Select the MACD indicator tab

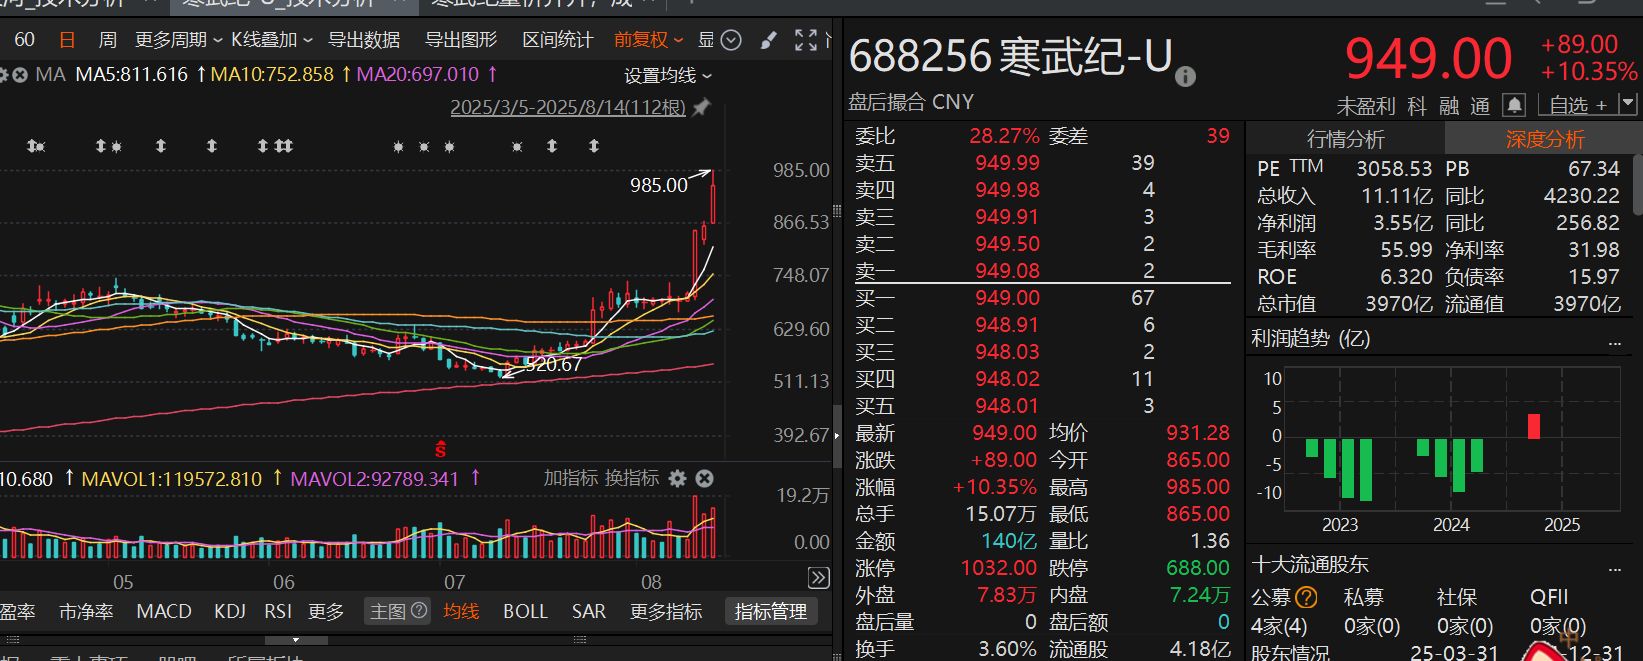click(x=163, y=611)
